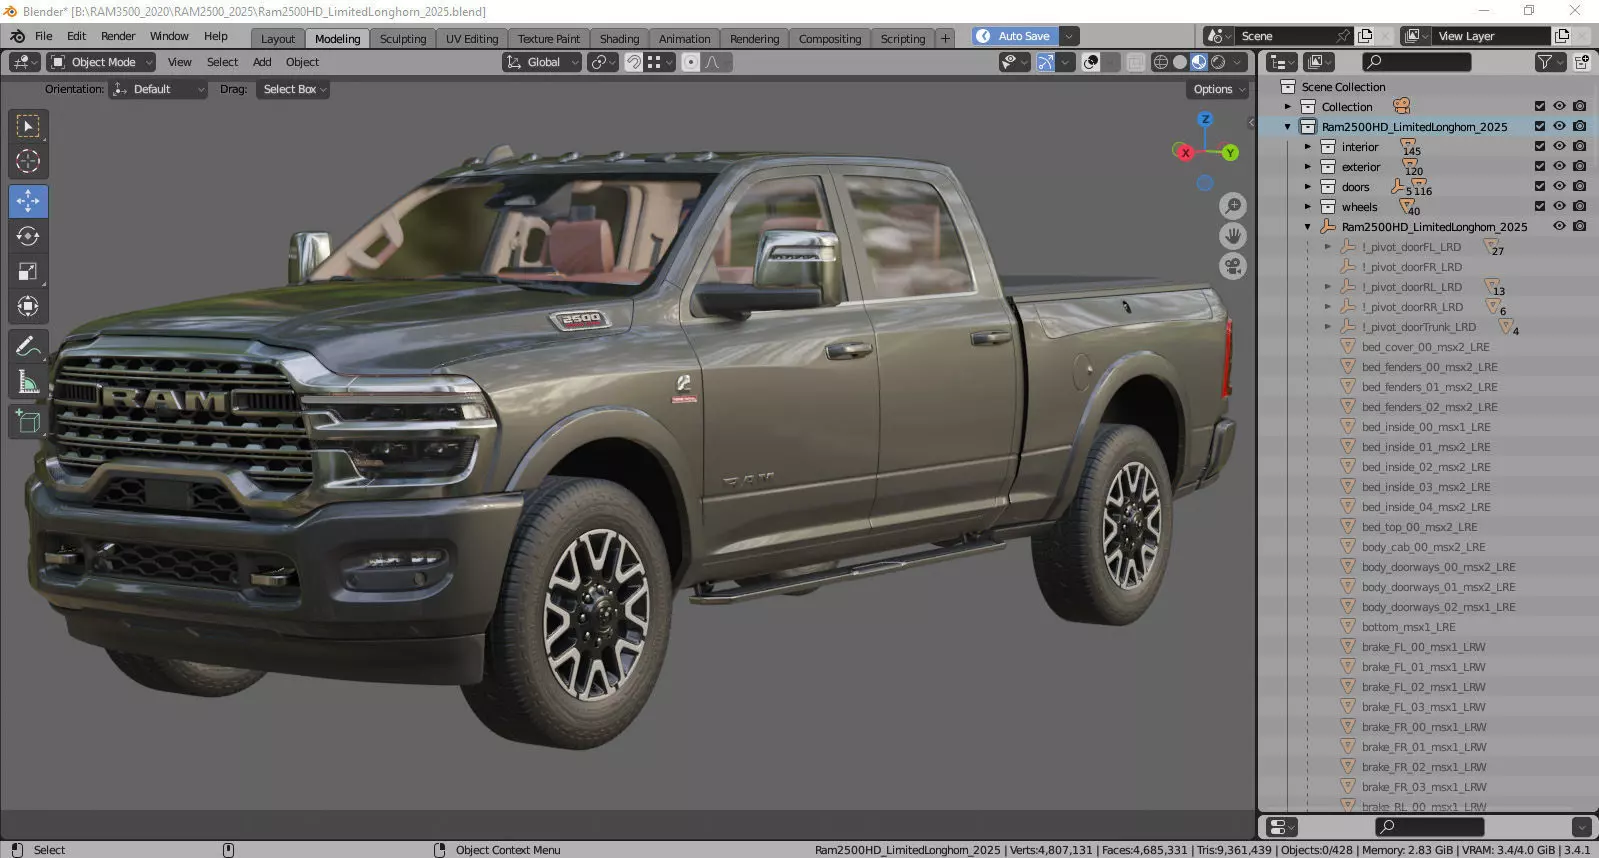This screenshot has width=1599, height=858.
Task: Pin the Scene with the pin icon
Action: point(1344,36)
